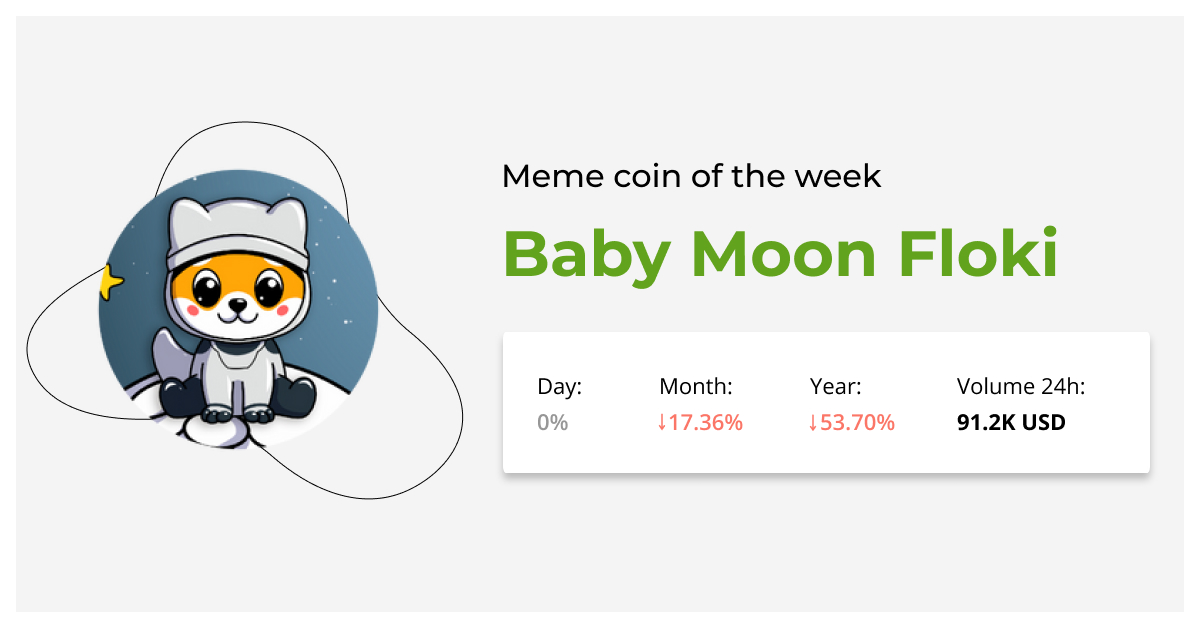
Task: Click the "Meme coin of the week" heading
Action: [691, 177]
